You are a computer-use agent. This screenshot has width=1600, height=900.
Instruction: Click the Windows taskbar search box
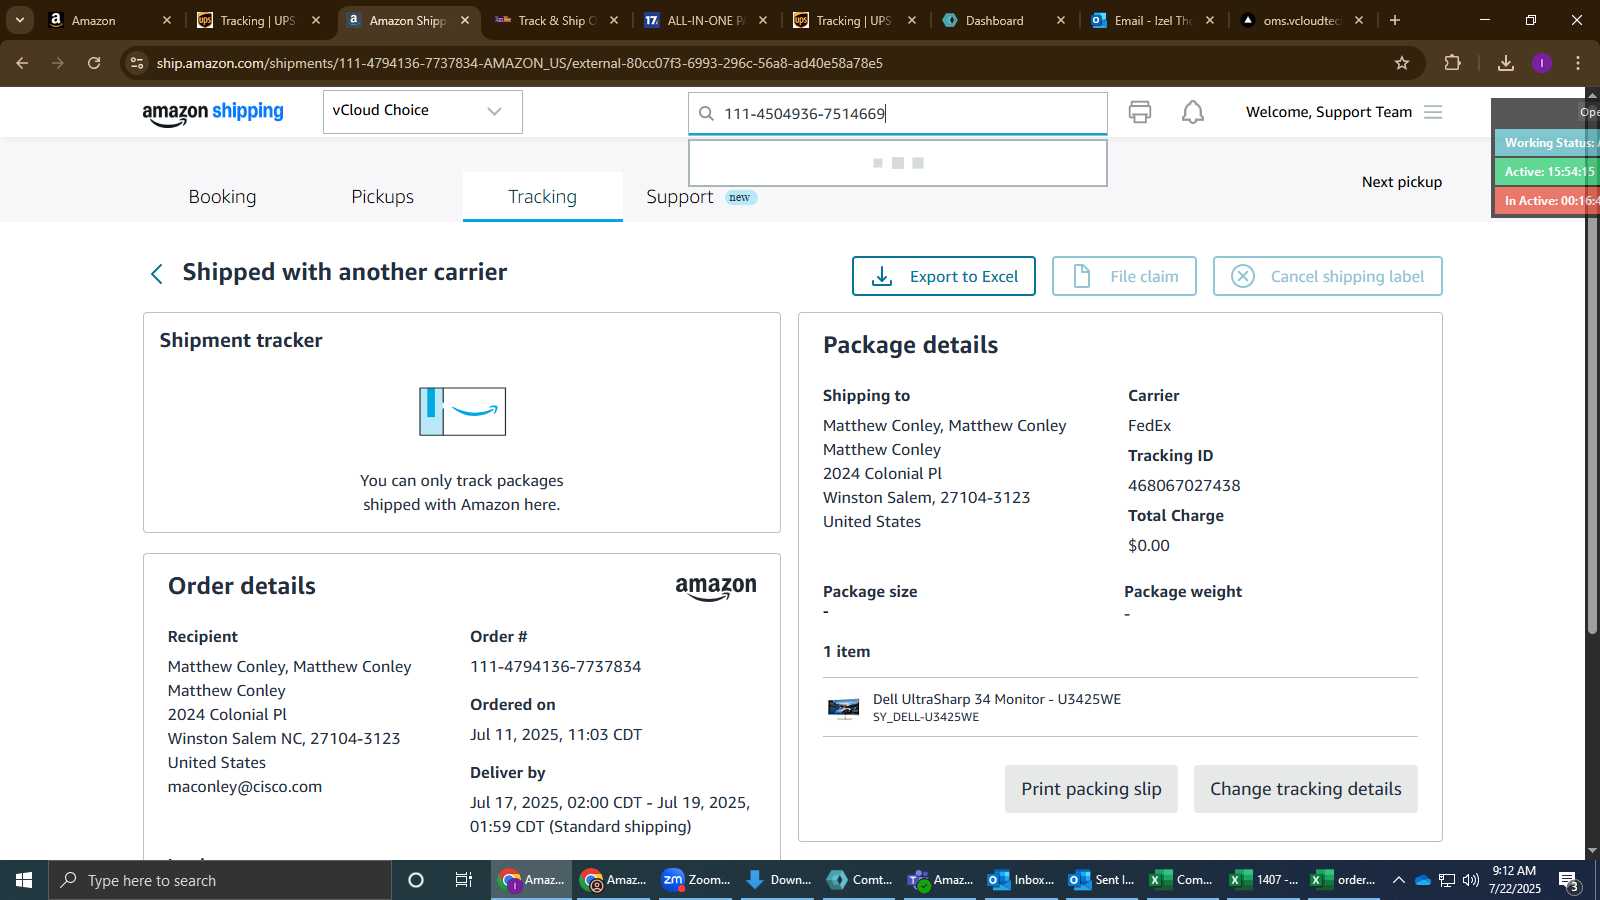pyautogui.click(x=220, y=880)
